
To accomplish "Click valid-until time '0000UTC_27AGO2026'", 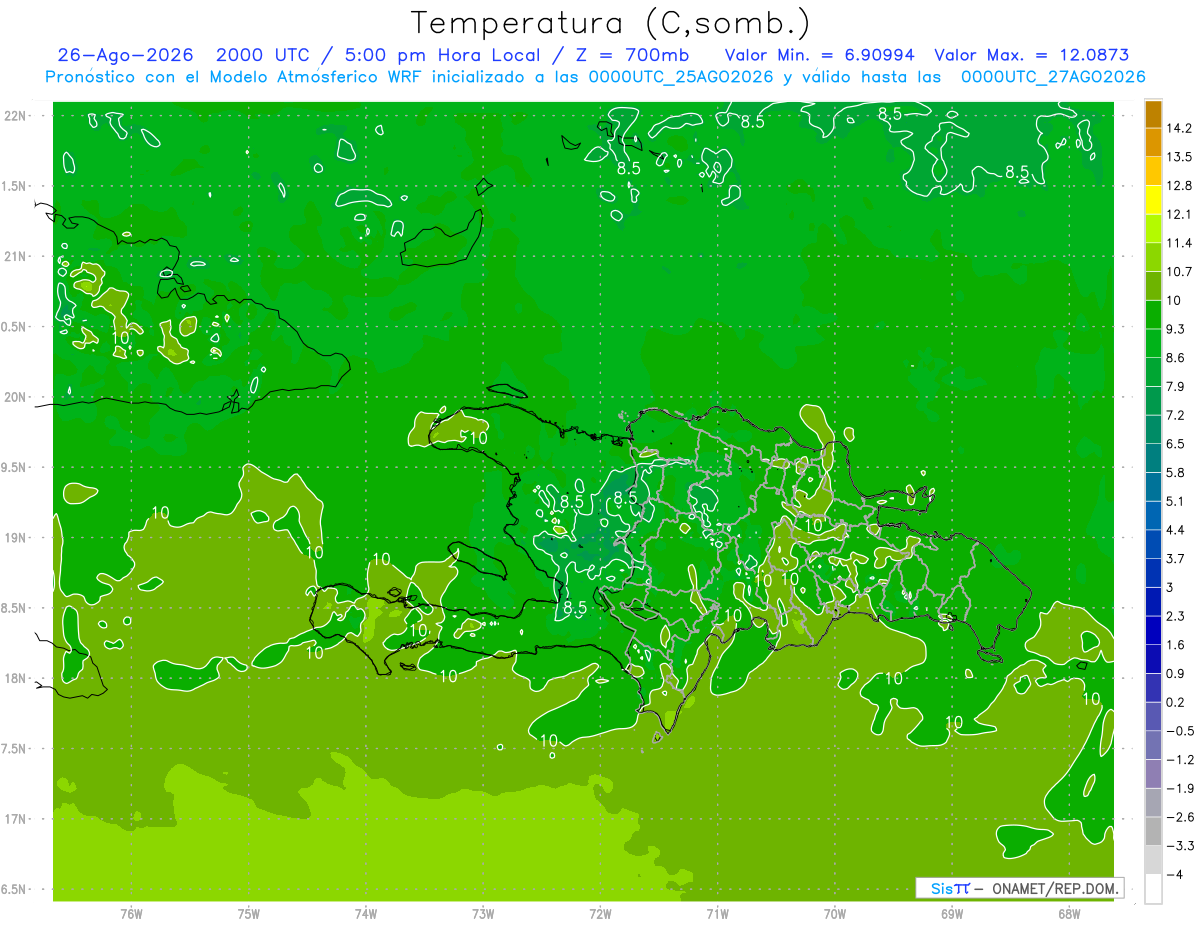I will 1053,77.
